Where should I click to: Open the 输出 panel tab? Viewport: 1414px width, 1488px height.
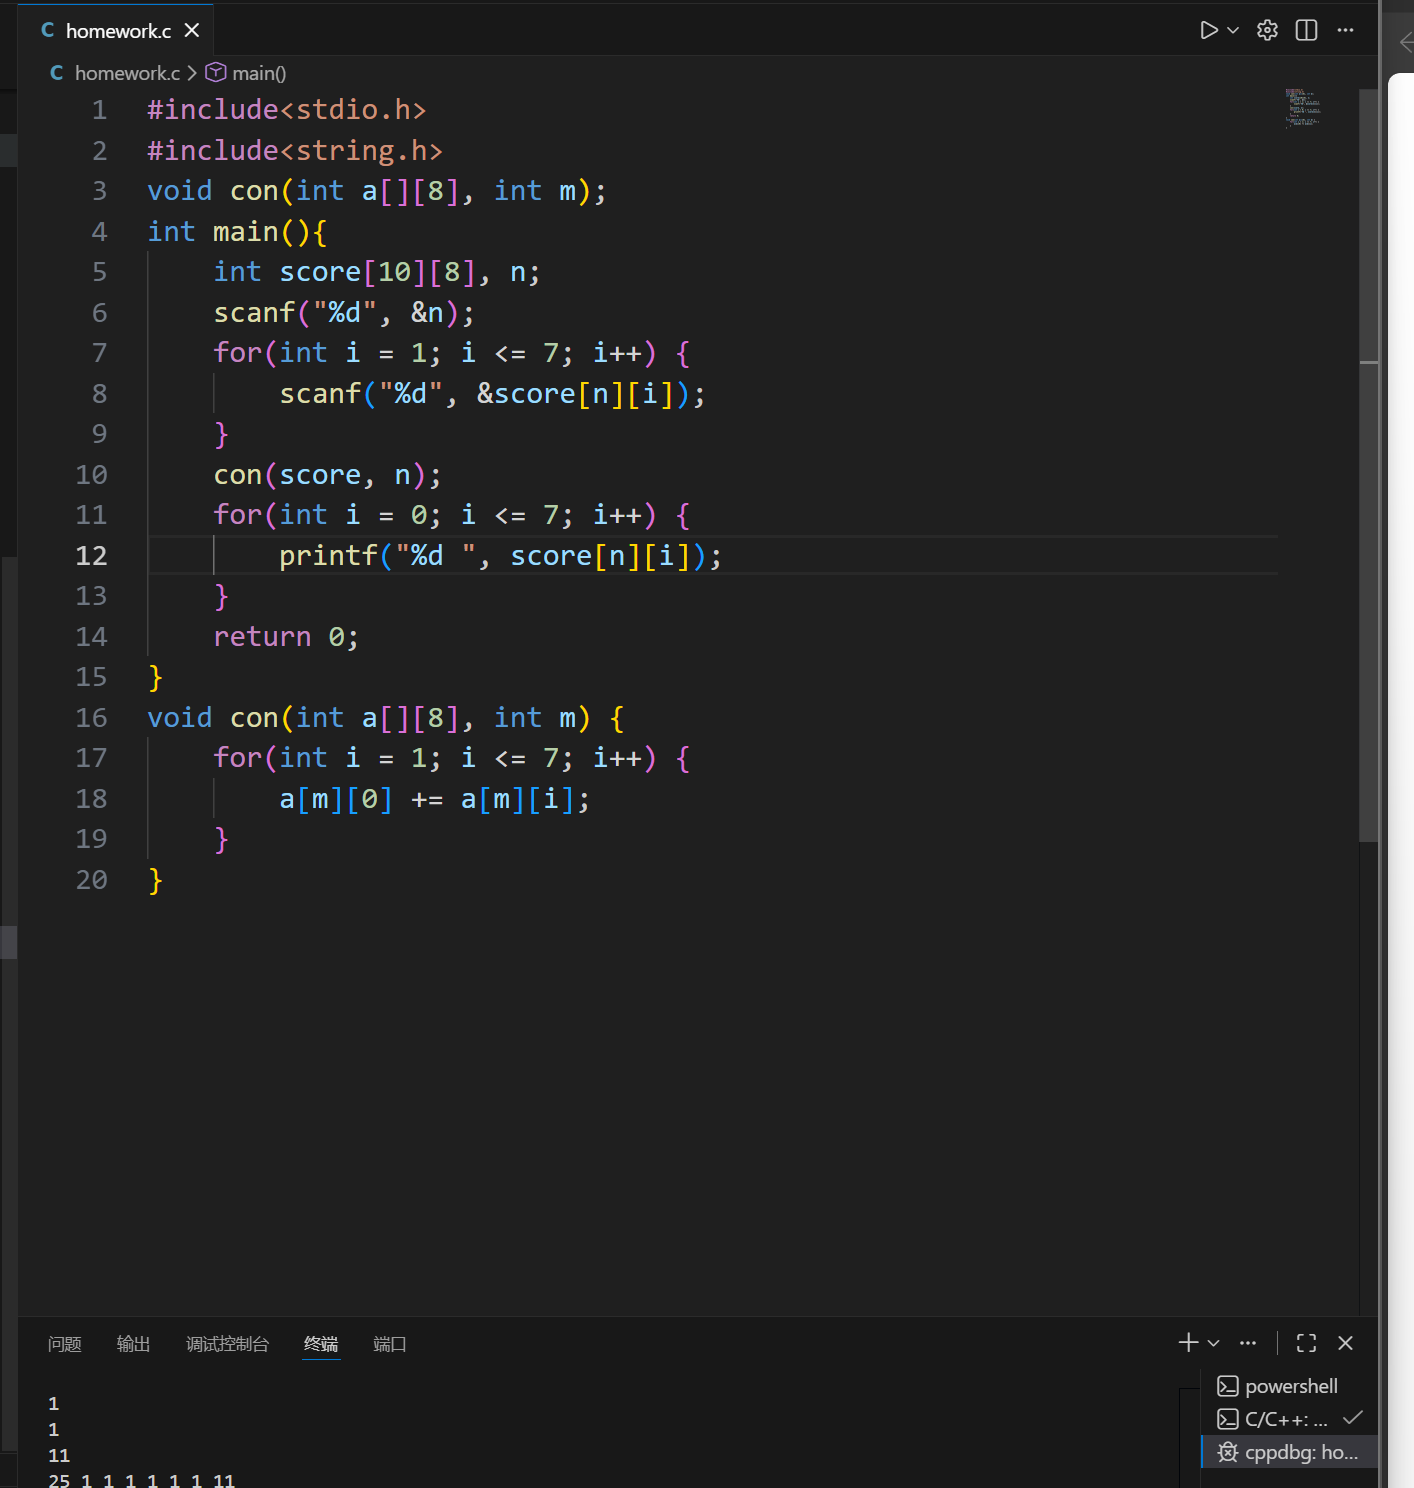coord(133,1344)
